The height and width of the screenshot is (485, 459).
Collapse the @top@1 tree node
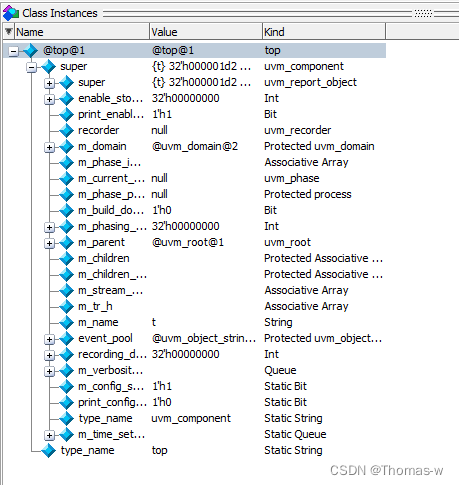click(x=13, y=51)
